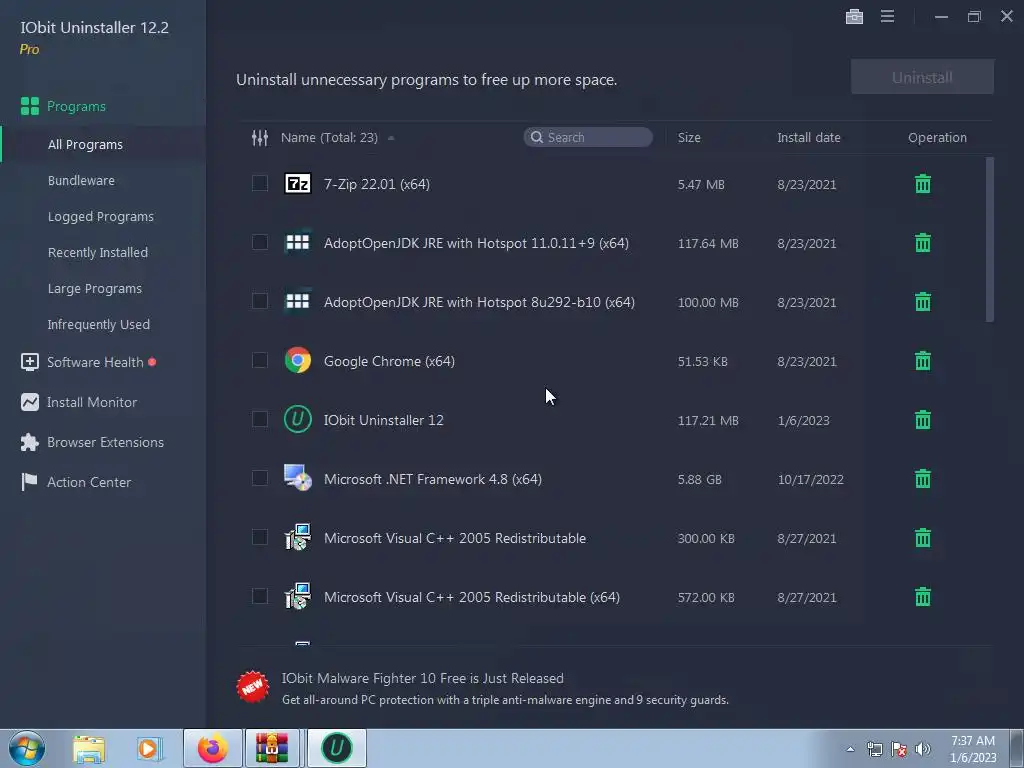The width and height of the screenshot is (1024, 768).
Task: Click the Microsoft .NET Framework icon
Action: [298, 478]
